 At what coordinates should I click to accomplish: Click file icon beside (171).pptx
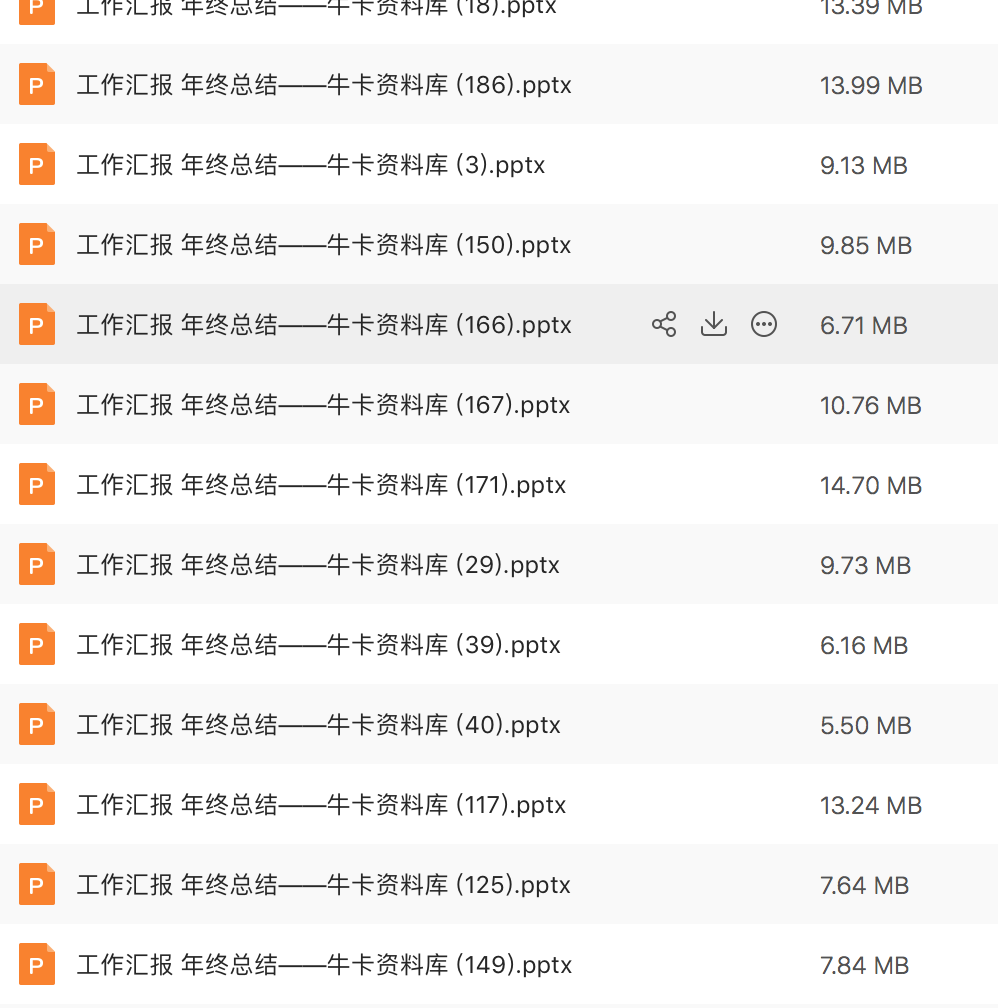click(37, 484)
